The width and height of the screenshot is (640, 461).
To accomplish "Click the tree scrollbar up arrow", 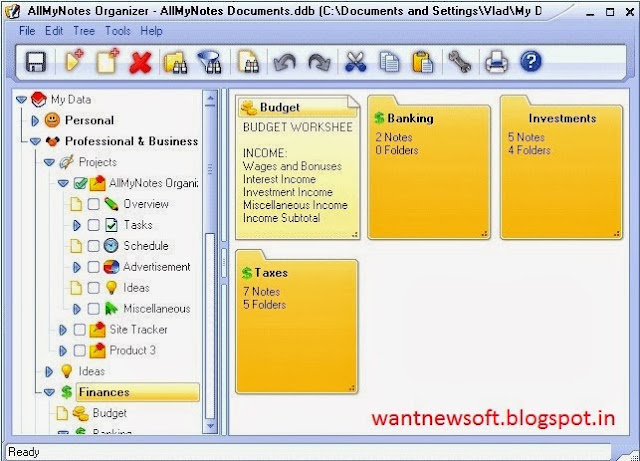I will pyautogui.click(x=210, y=99).
